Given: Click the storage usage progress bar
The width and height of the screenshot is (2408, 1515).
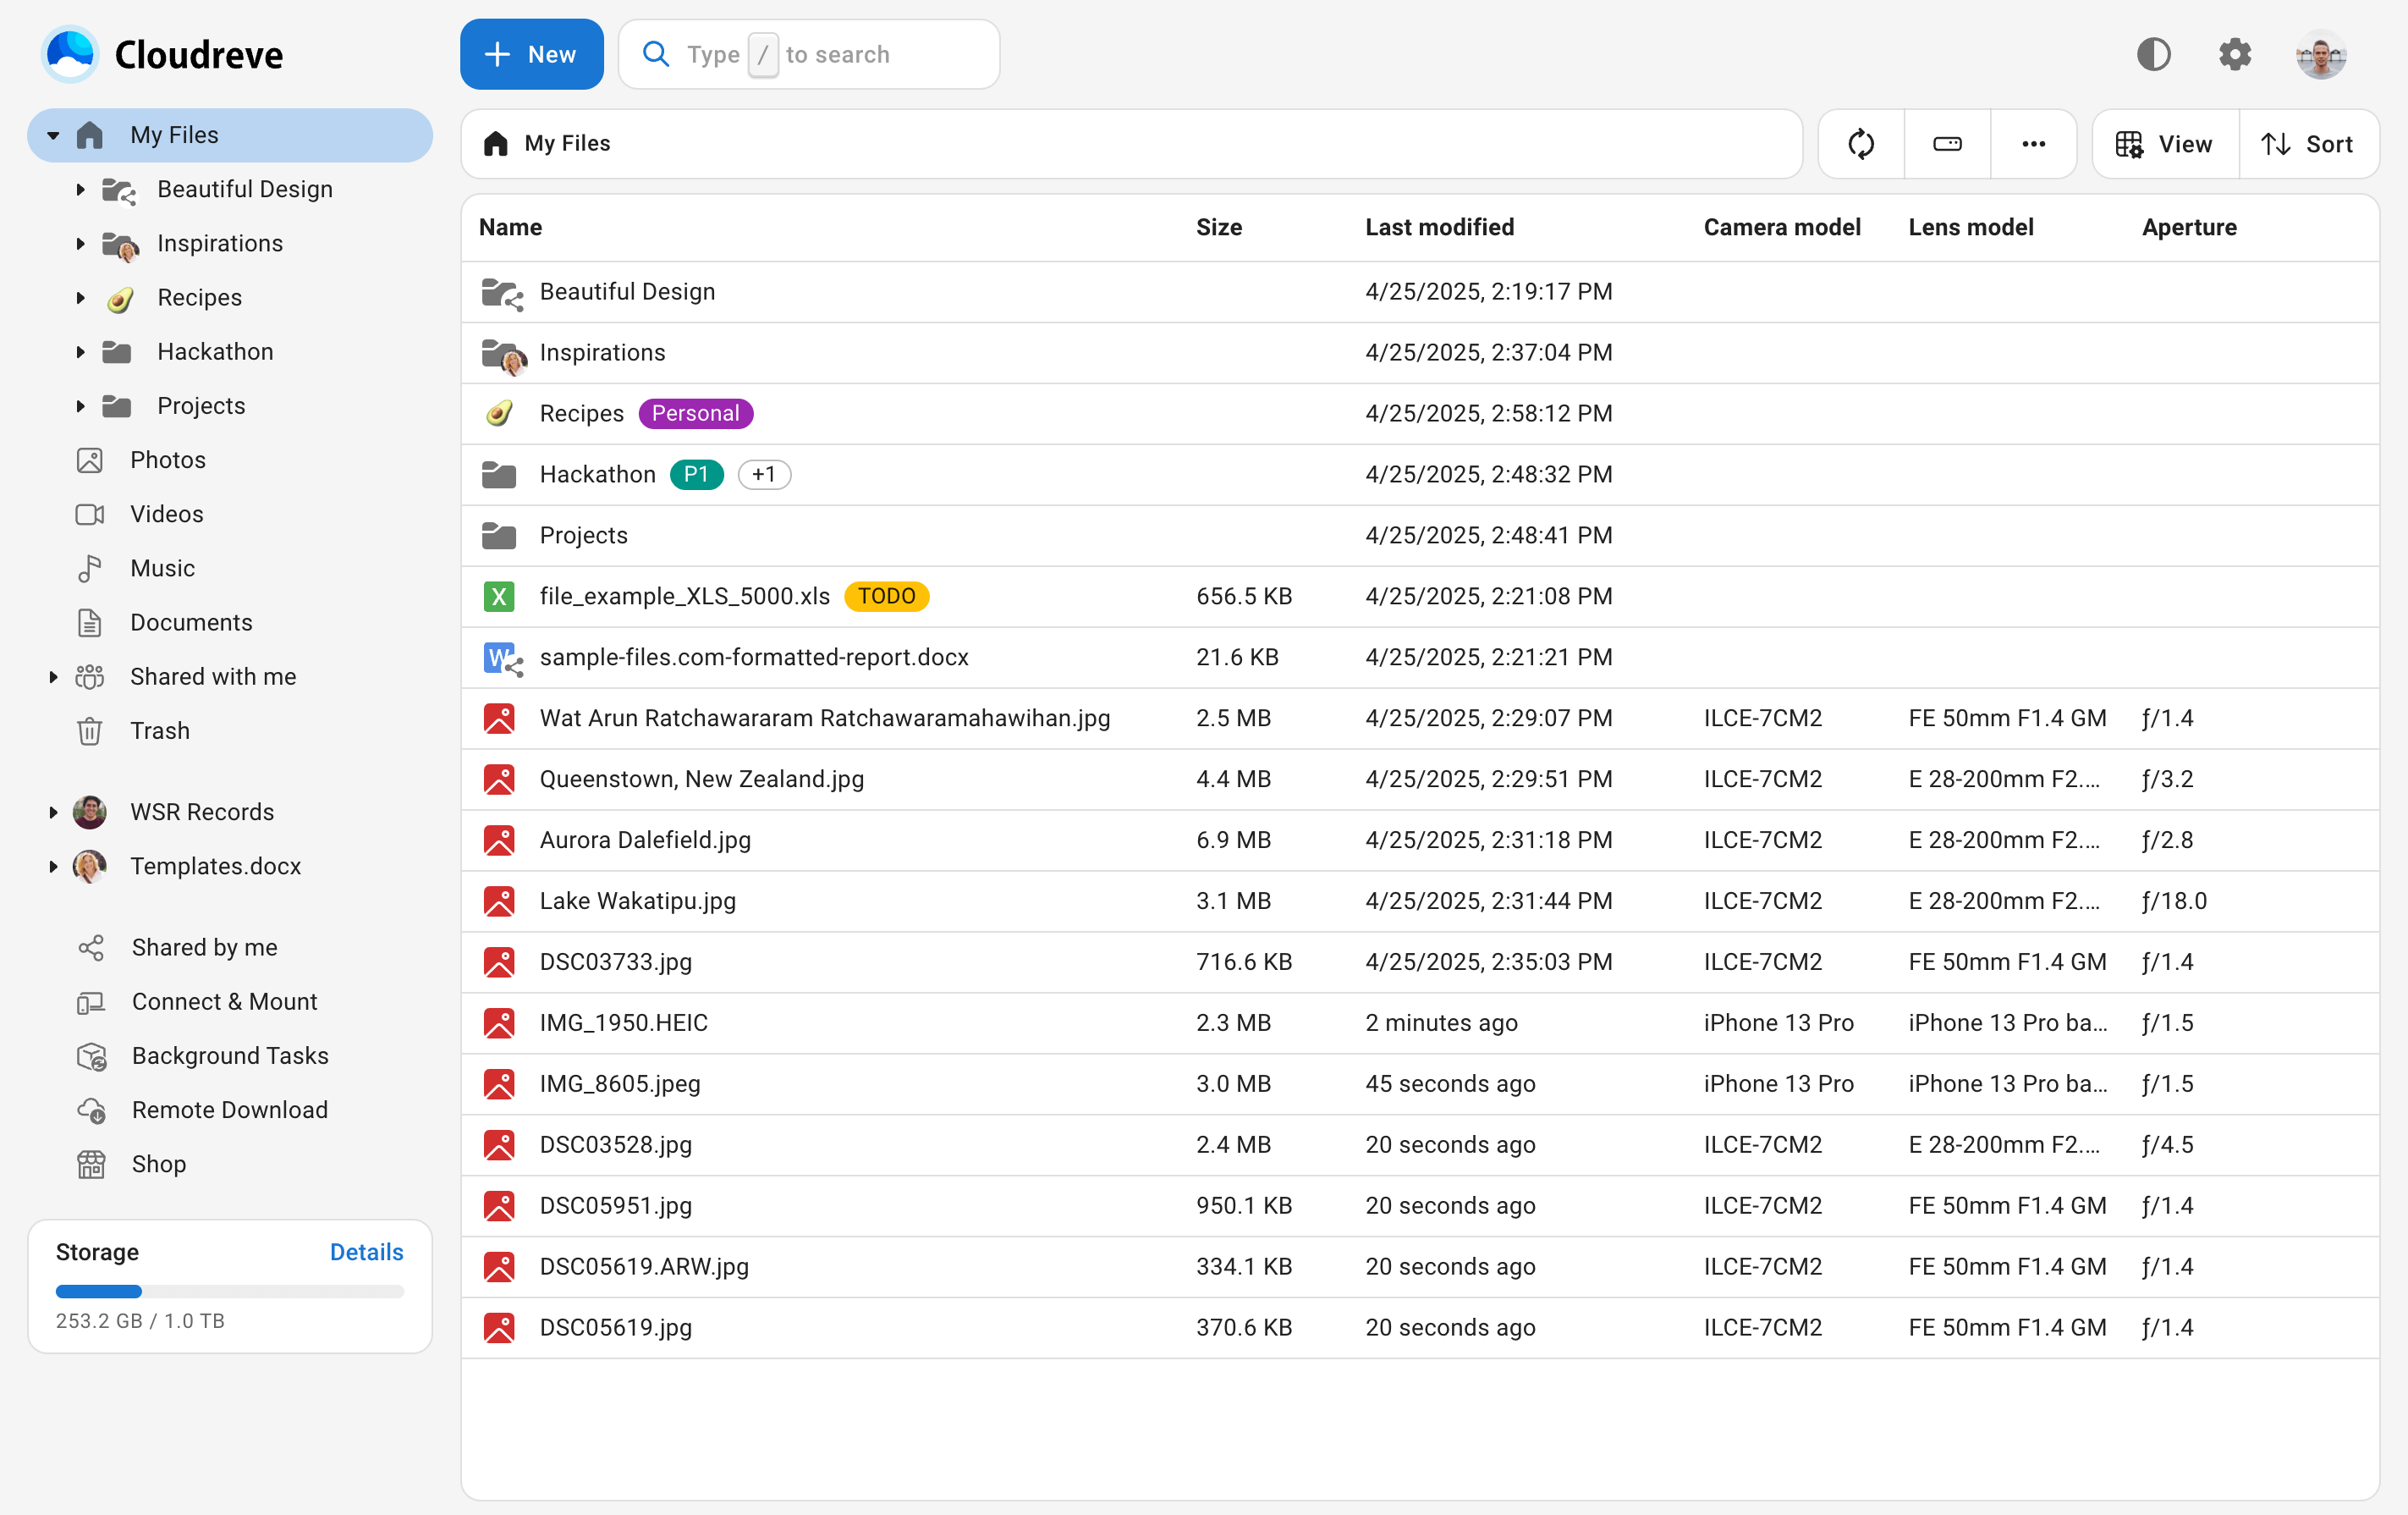Looking at the screenshot, I should 229,1291.
